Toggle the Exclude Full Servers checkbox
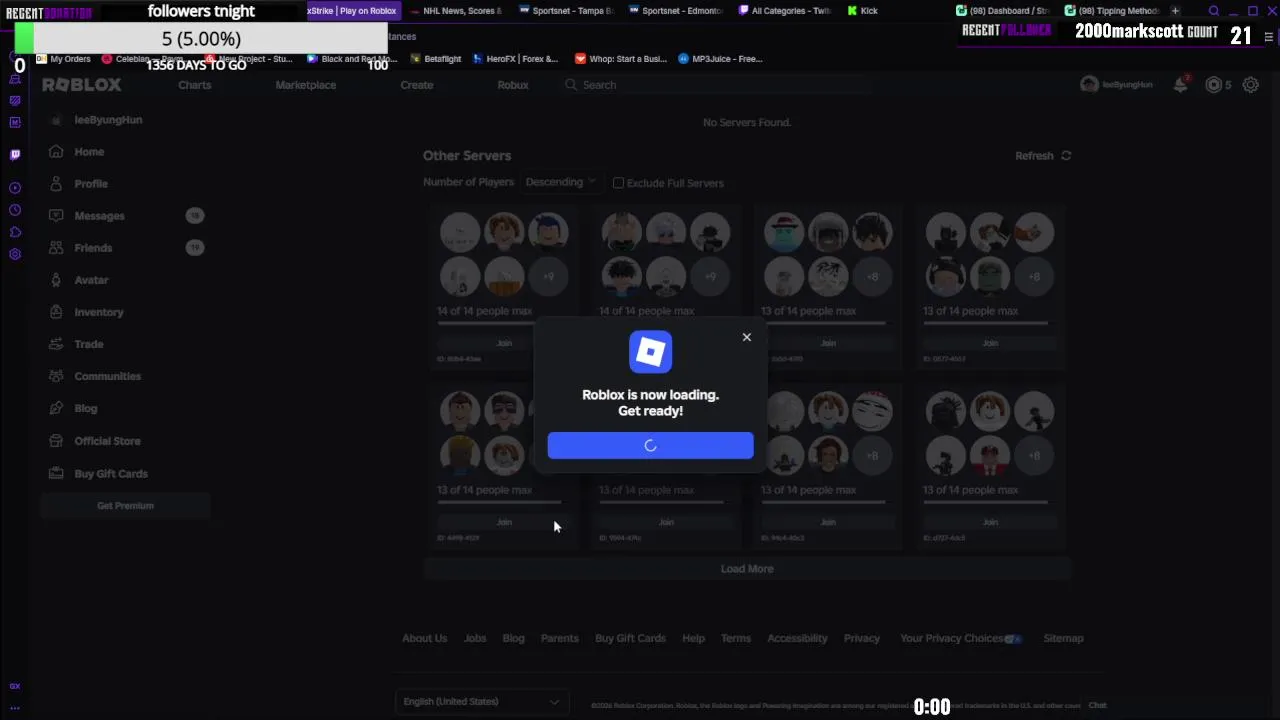 click(618, 183)
